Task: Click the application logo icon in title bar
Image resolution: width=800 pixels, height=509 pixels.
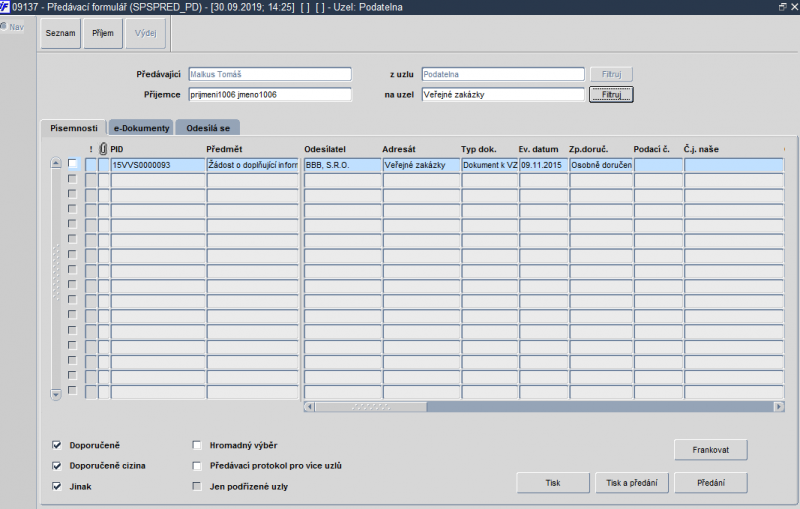Action: (x=5, y=7)
